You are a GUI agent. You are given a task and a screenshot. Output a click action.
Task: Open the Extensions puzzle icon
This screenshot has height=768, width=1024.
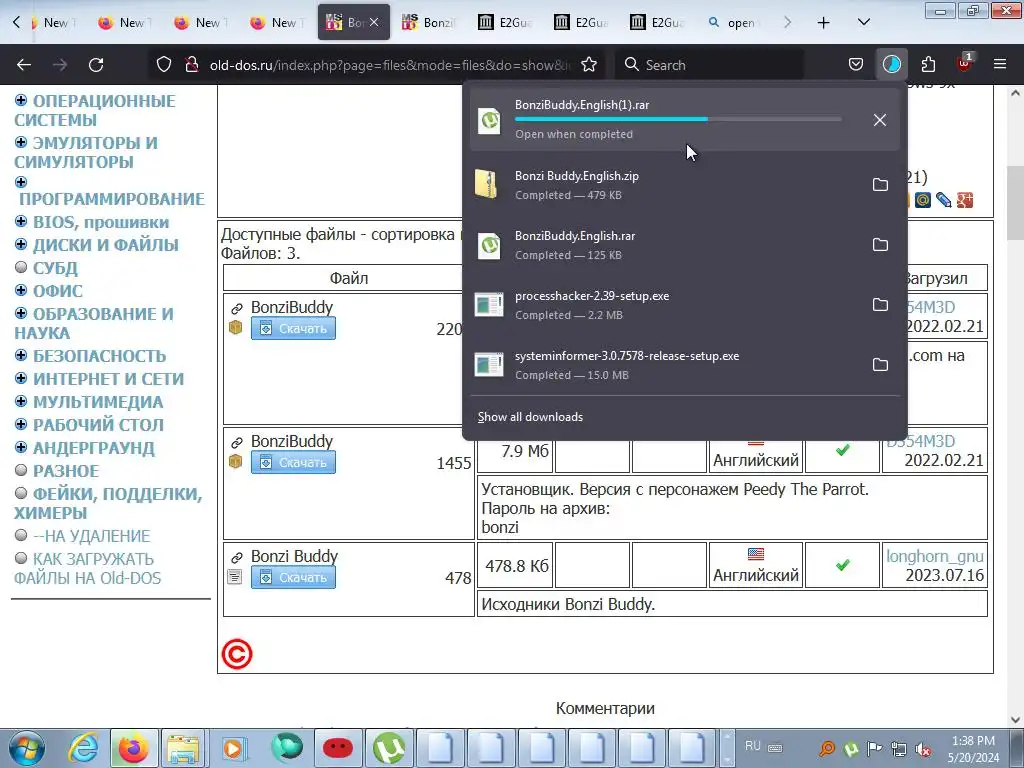pyautogui.click(x=928, y=64)
